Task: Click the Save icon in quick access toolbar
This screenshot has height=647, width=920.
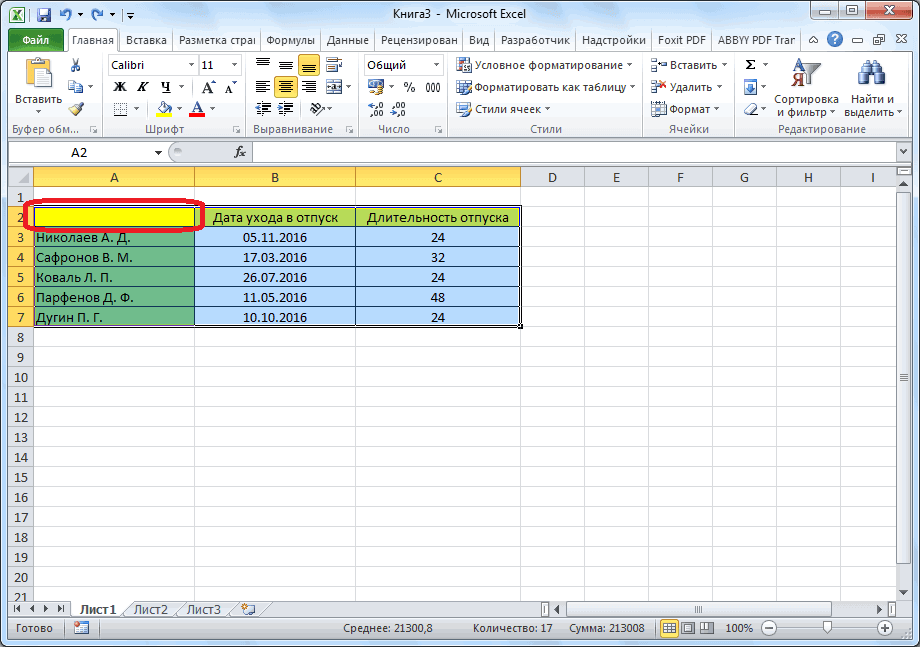Action: pyautogui.click(x=43, y=15)
